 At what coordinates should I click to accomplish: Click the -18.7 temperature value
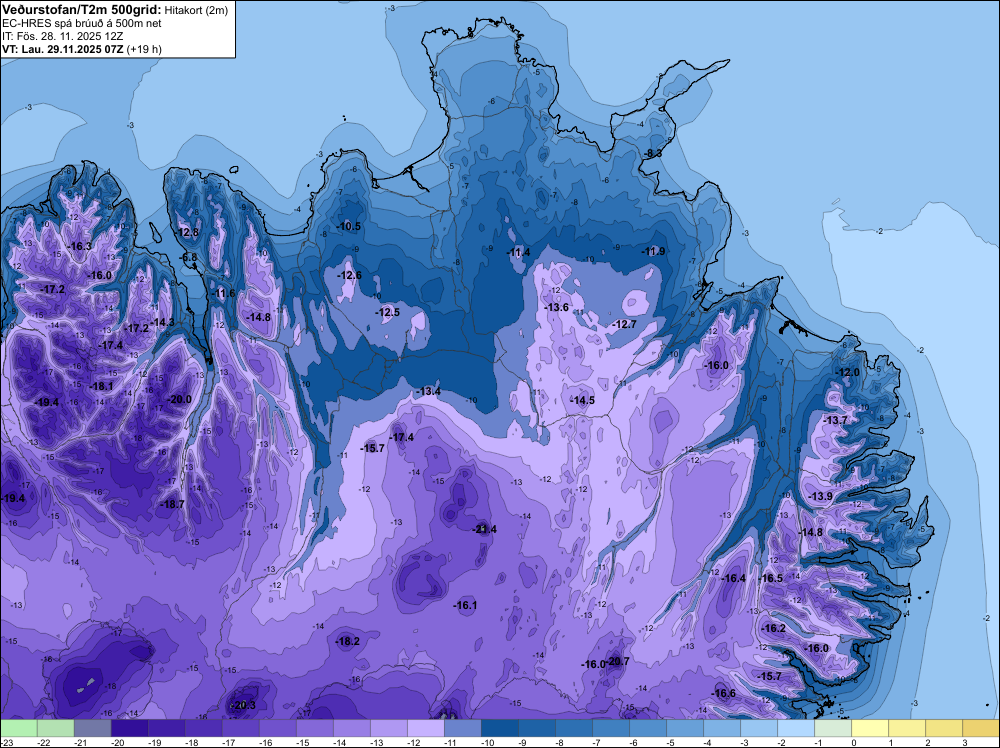172,504
